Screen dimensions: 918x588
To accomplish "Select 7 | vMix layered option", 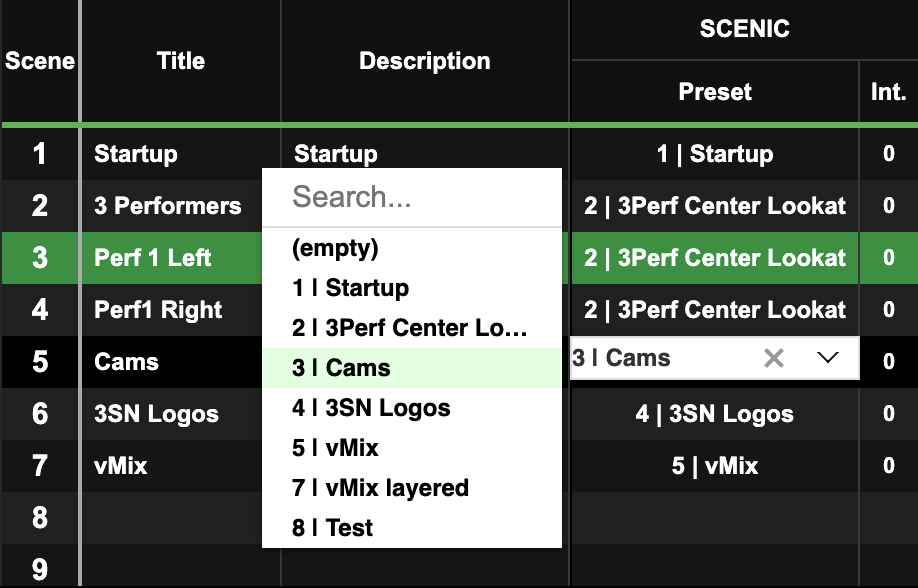I will (x=412, y=488).
